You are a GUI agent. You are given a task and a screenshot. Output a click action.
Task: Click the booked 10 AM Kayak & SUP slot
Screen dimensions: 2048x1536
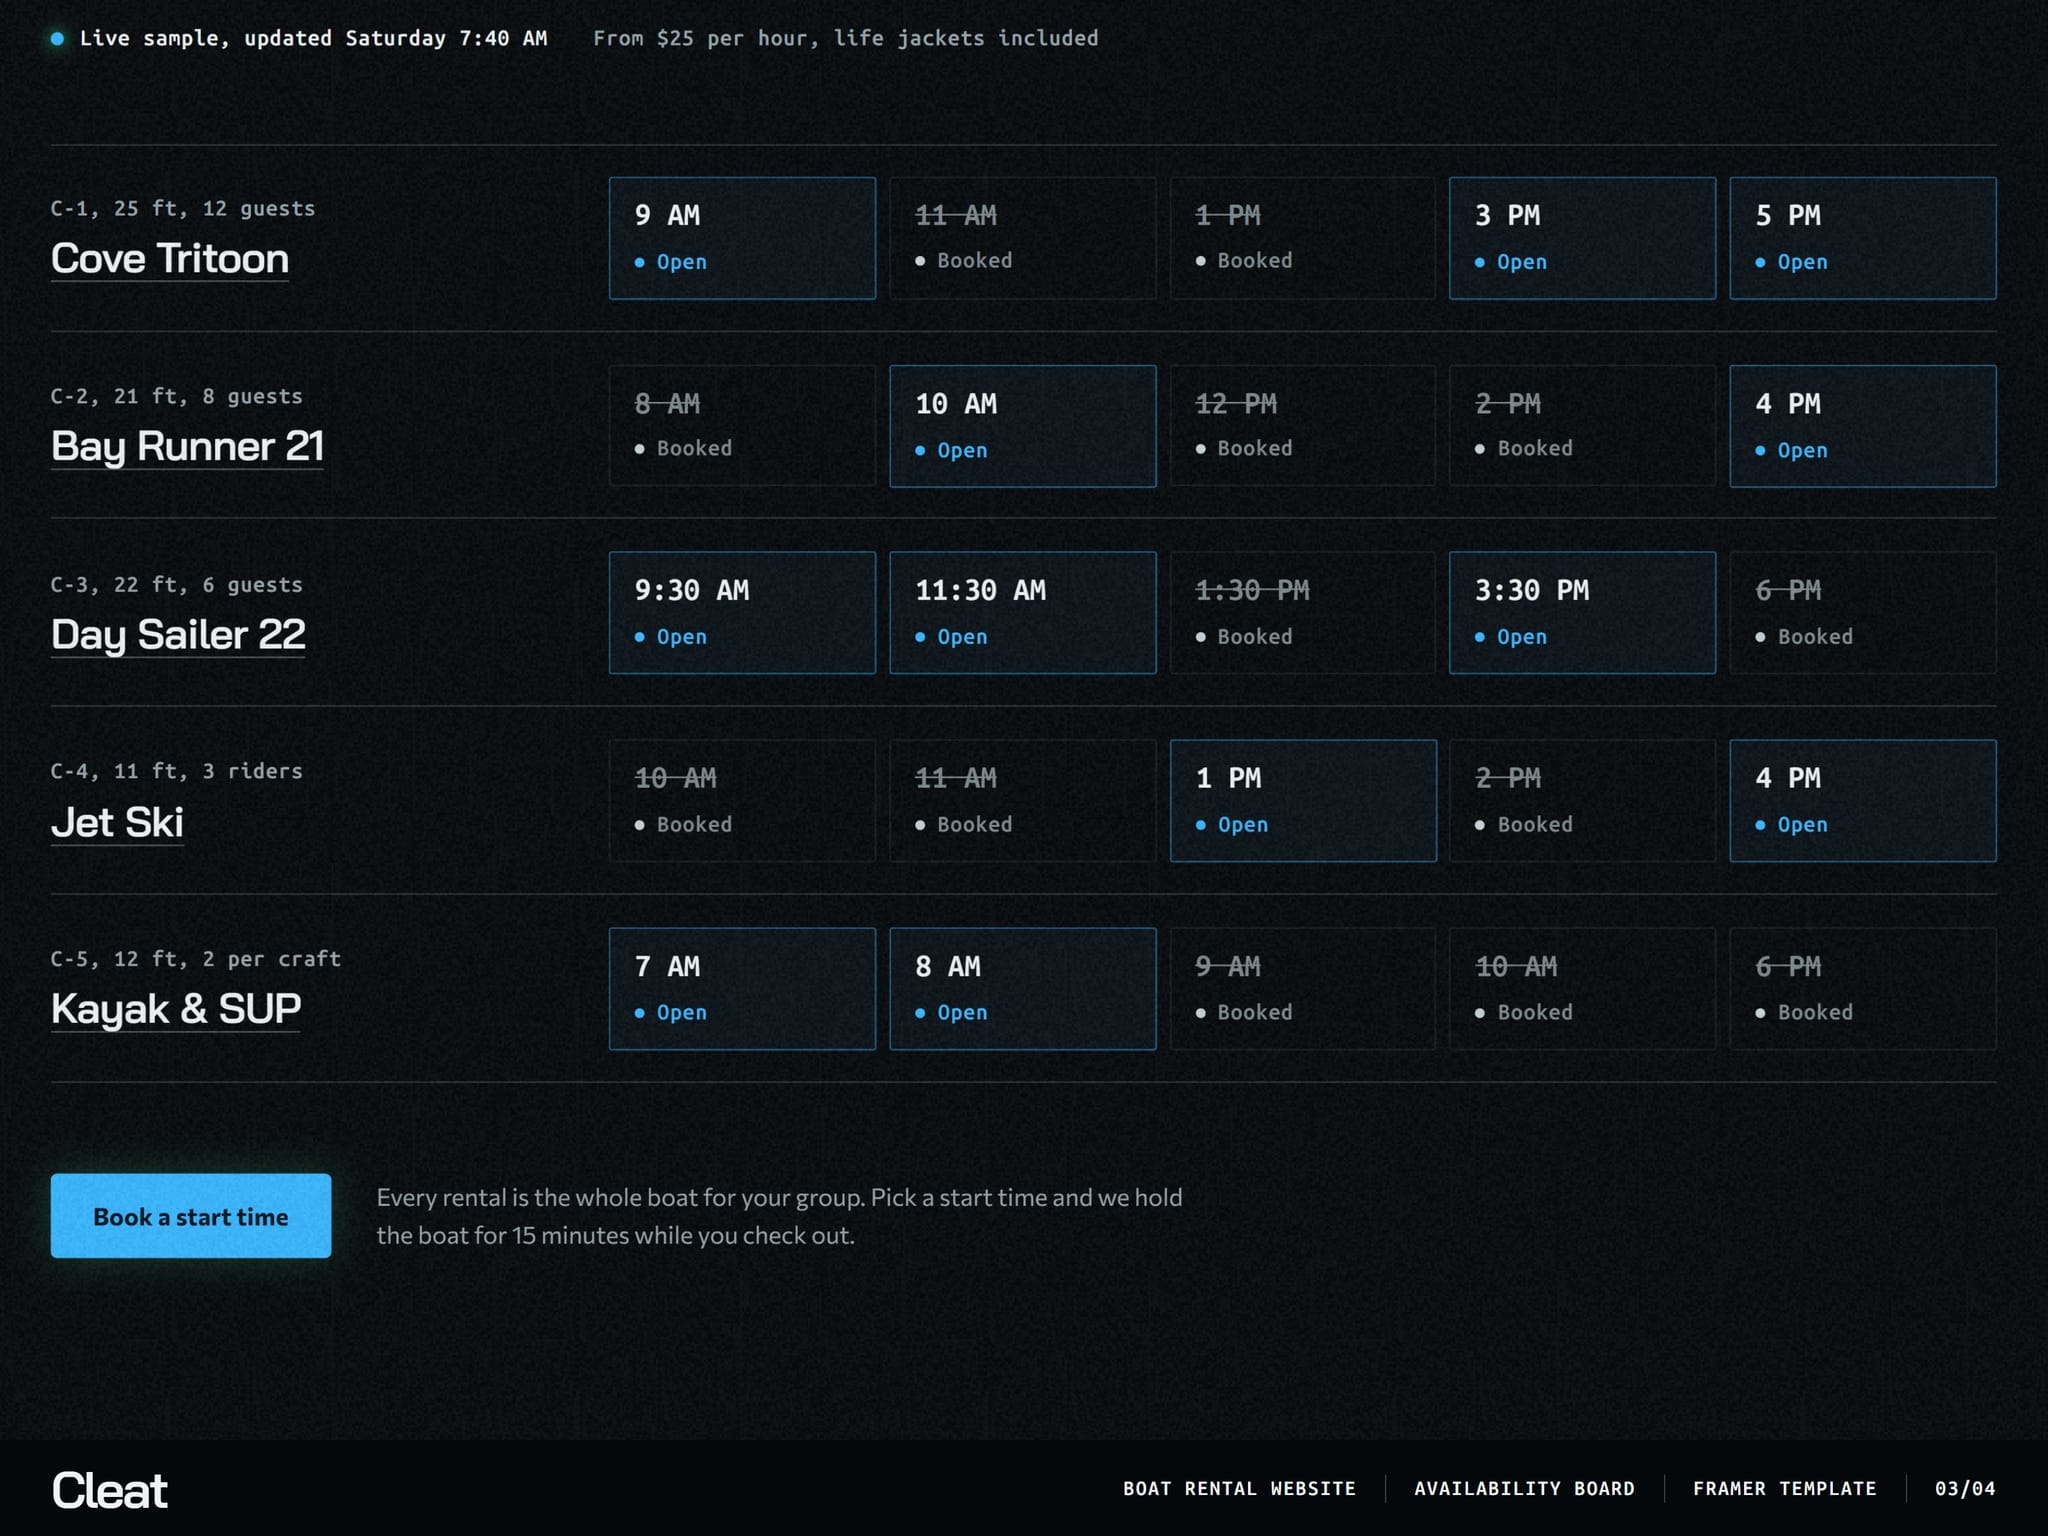[1582, 989]
